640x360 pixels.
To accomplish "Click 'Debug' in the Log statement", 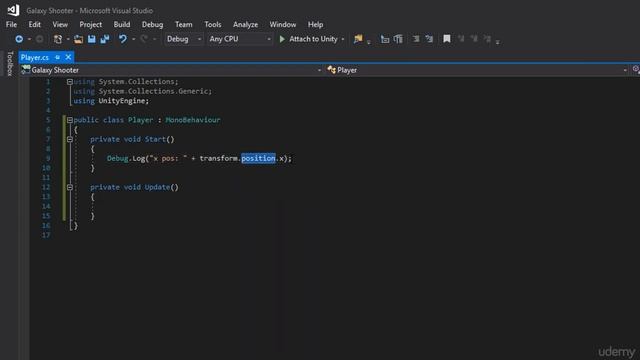I will click(x=118, y=158).
